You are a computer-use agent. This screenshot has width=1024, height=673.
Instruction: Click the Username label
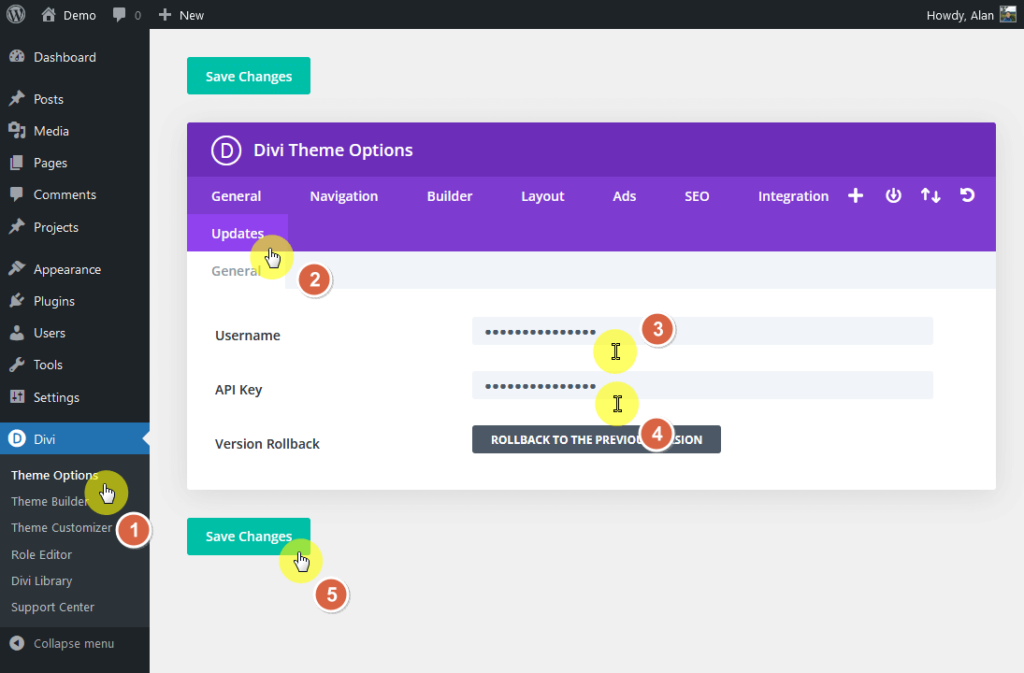tap(248, 336)
